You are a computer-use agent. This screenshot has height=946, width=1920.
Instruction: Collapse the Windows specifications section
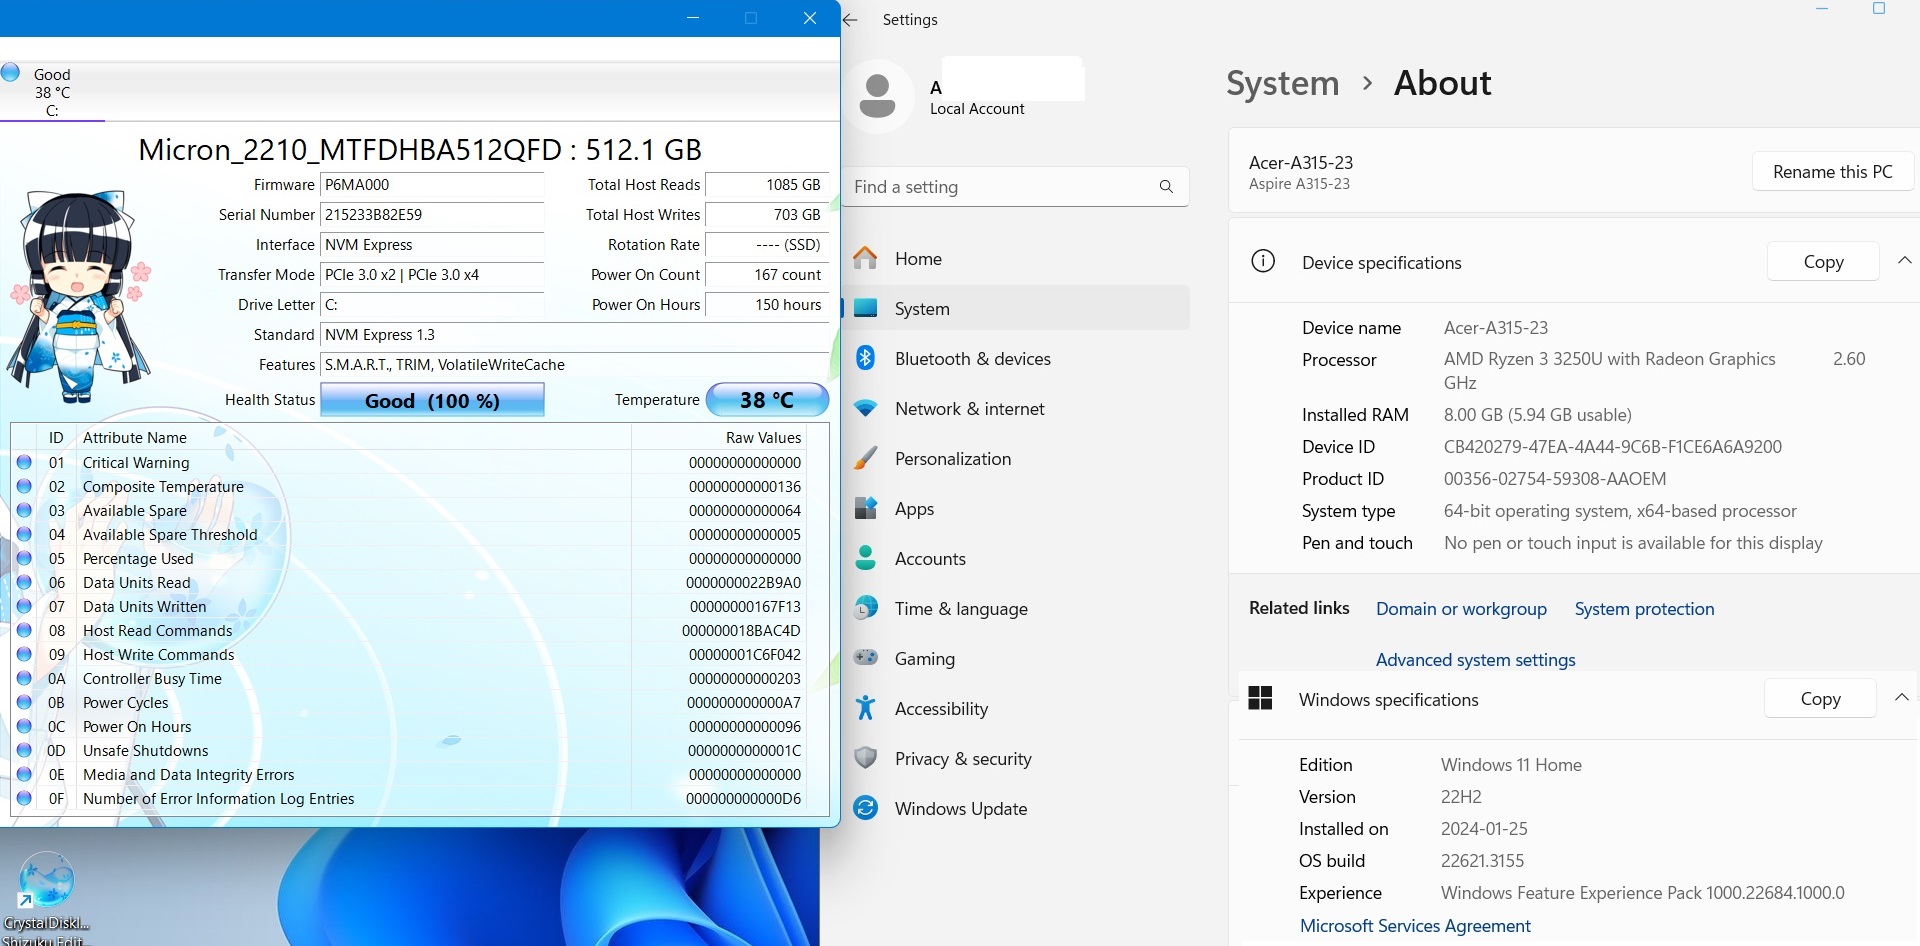click(x=1901, y=698)
